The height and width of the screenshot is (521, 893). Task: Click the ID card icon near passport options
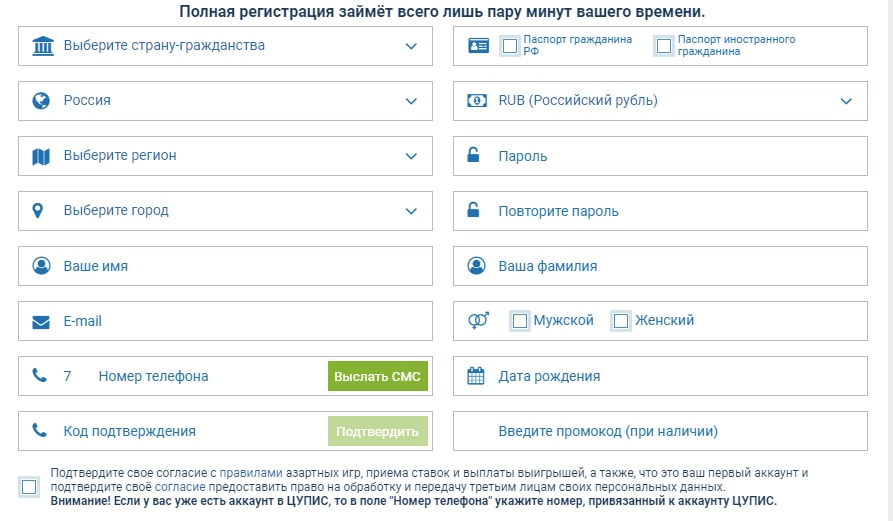point(479,46)
